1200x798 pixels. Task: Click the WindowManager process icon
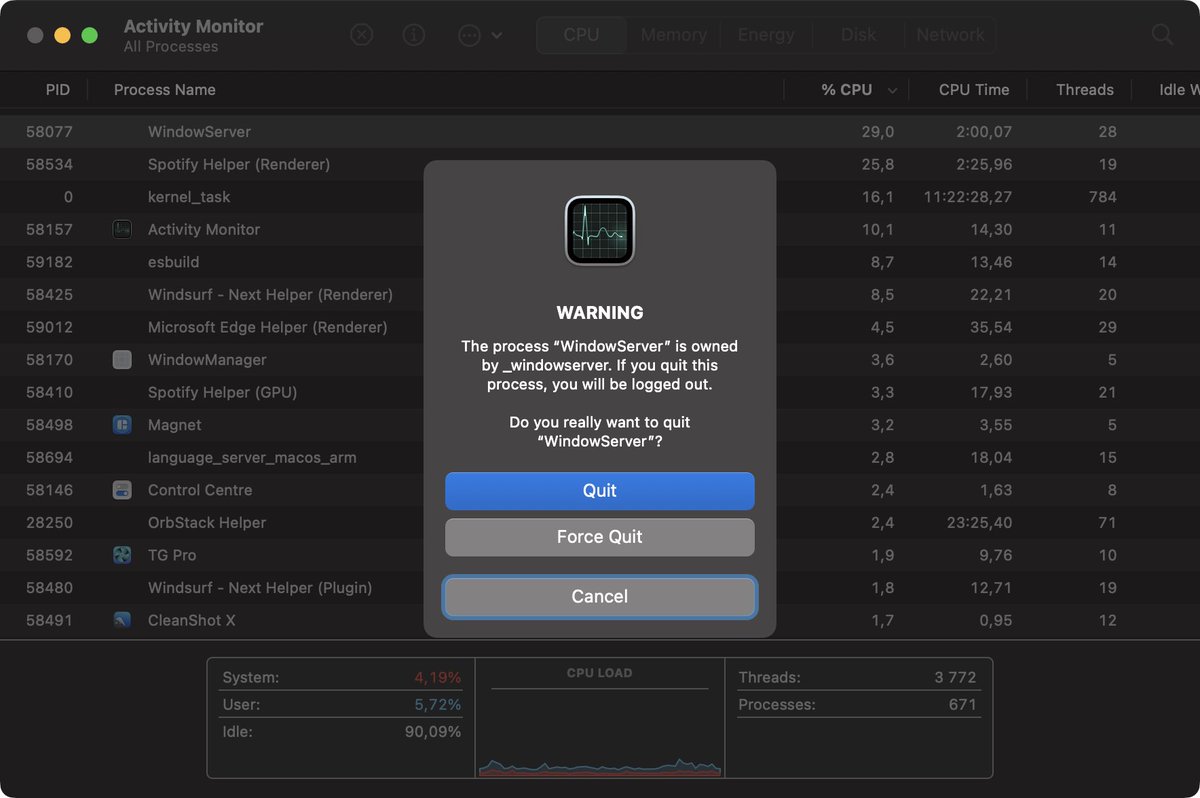122,360
